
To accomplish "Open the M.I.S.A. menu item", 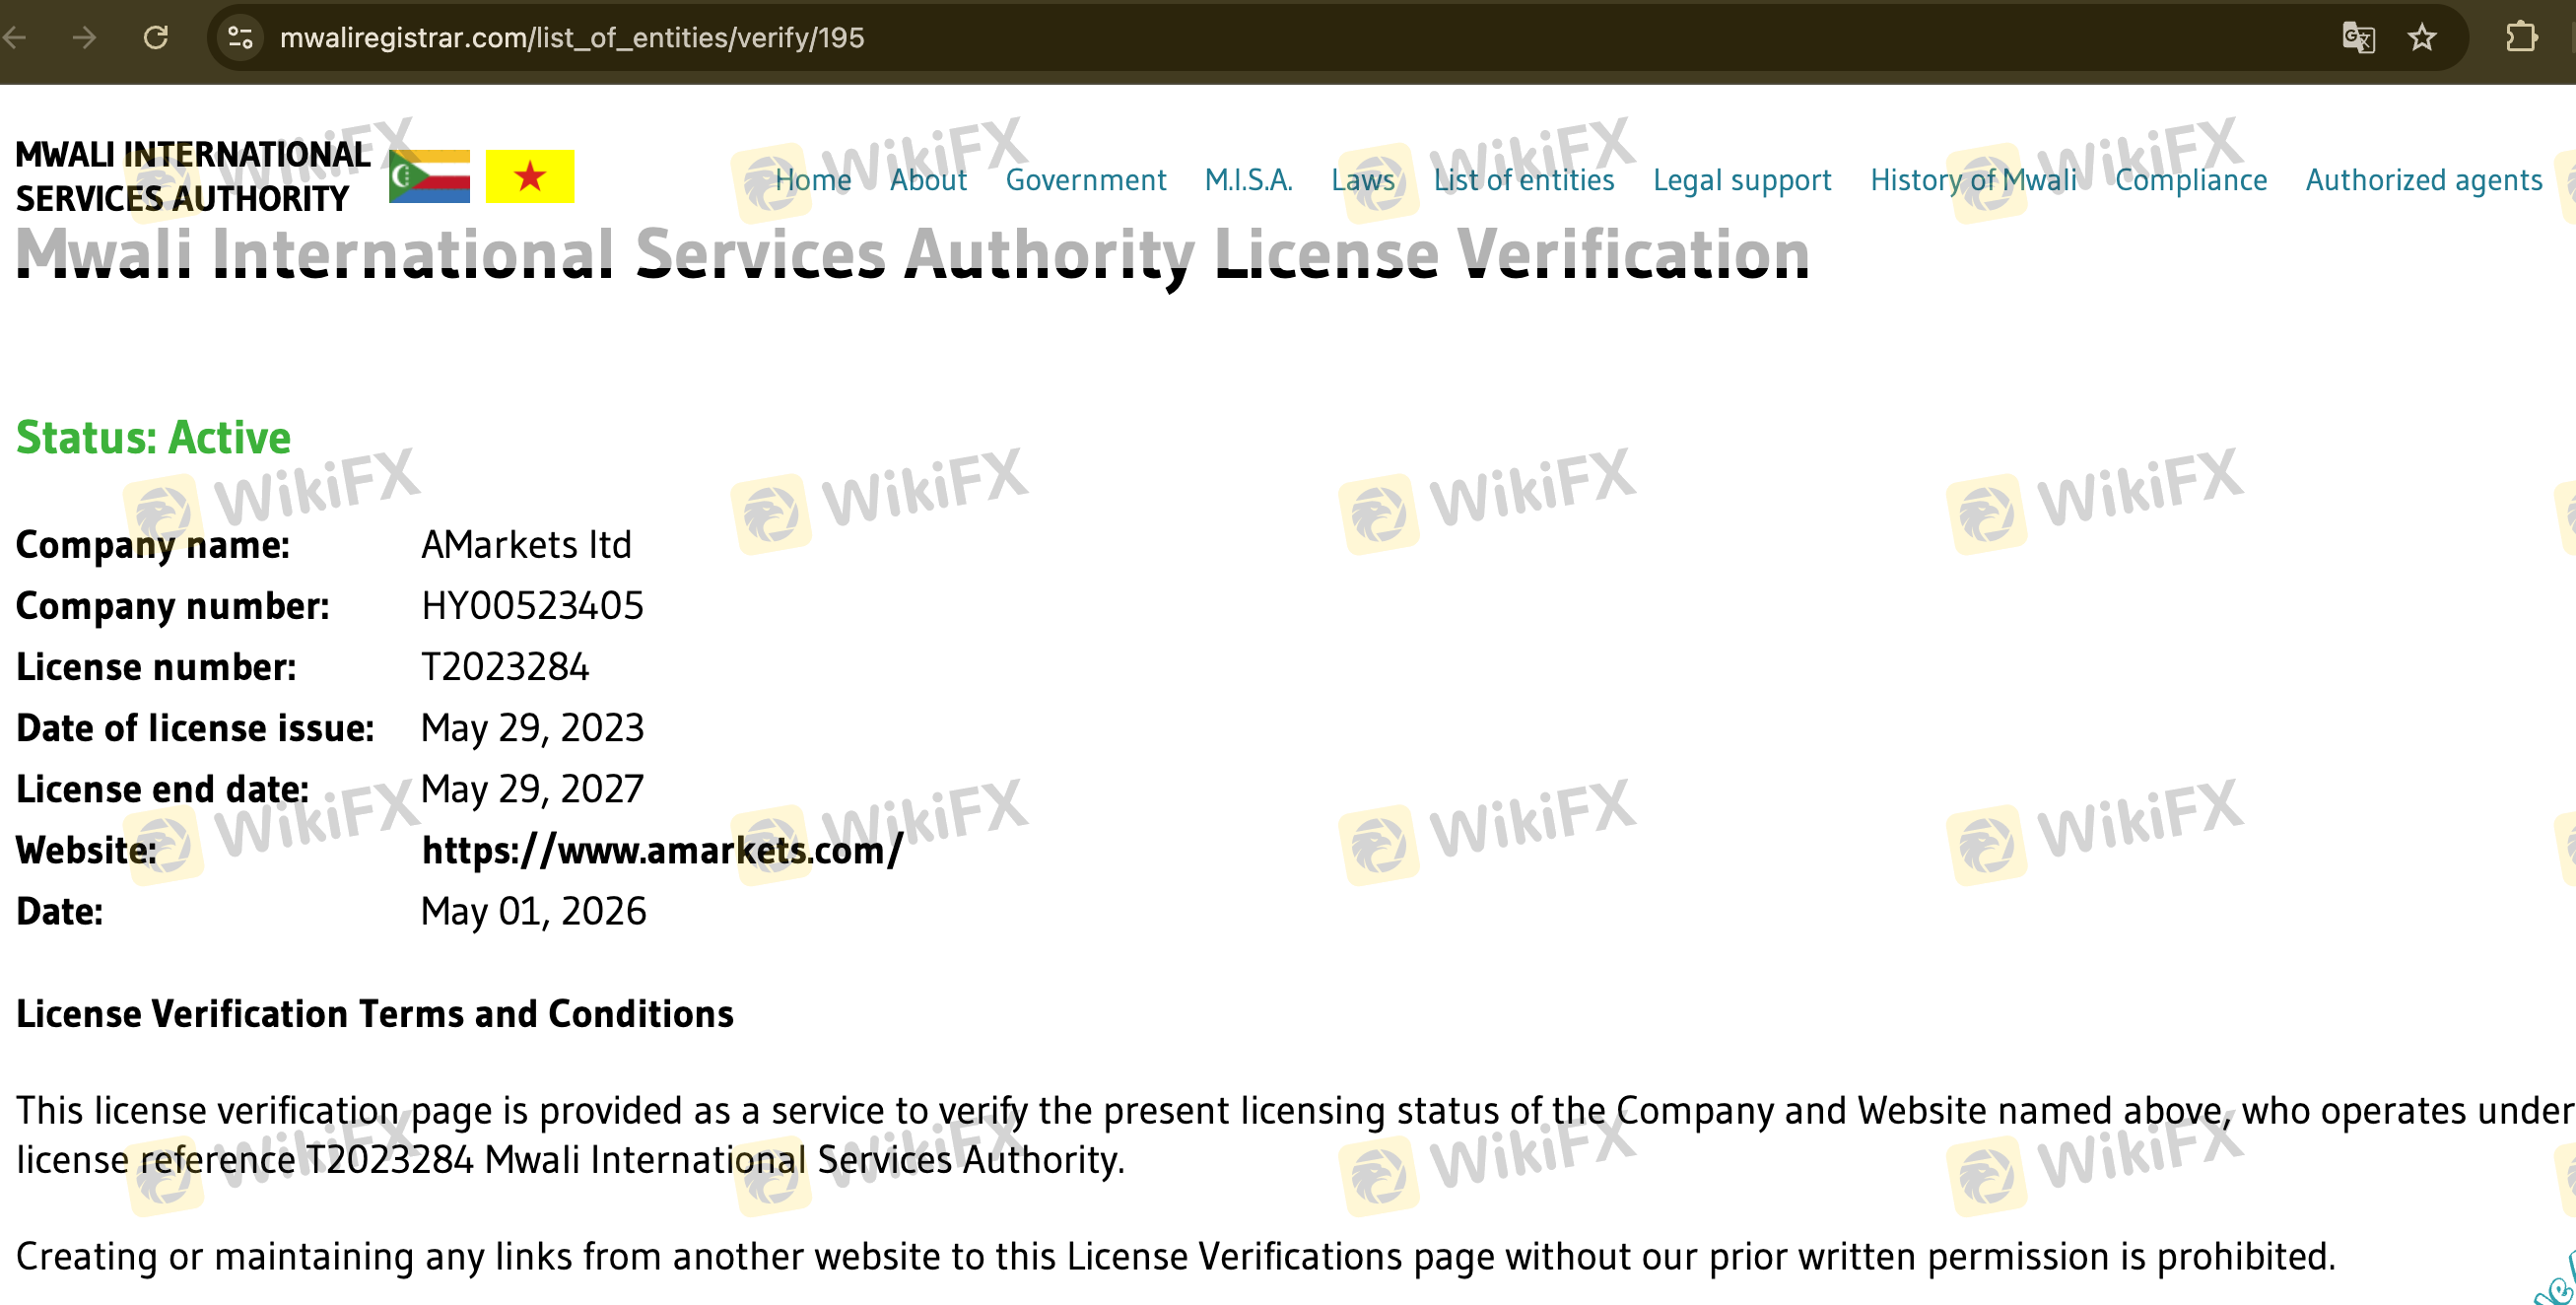I will [1248, 180].
